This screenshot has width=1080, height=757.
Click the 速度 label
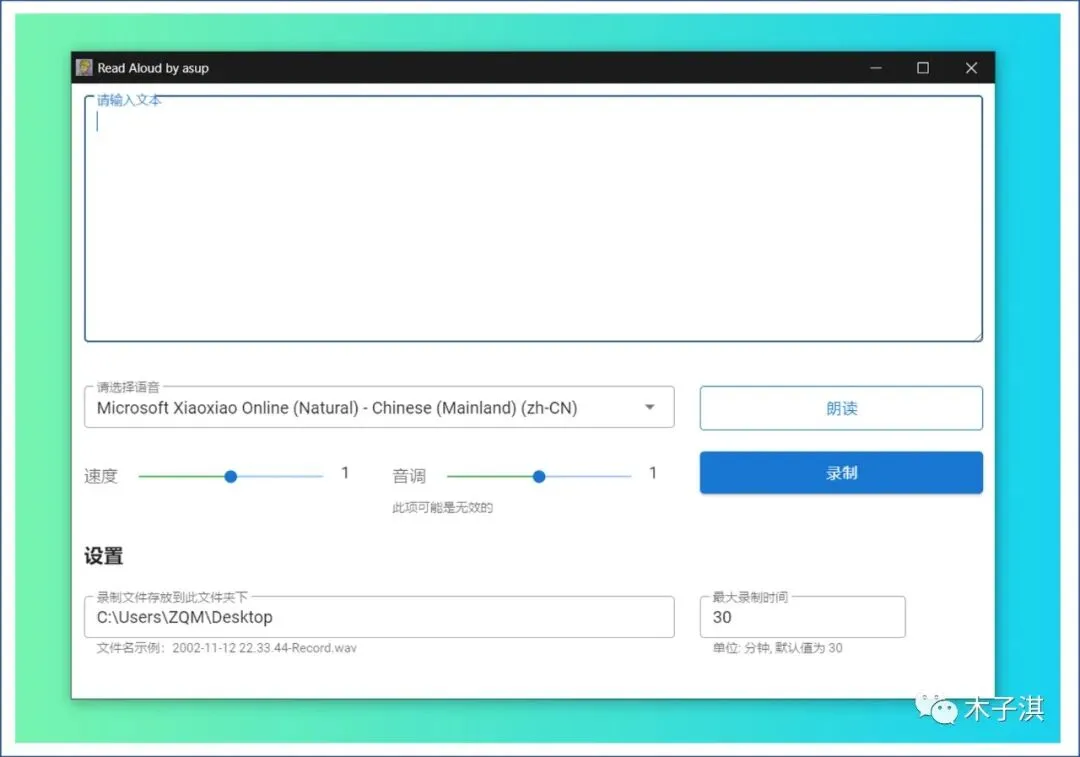click(x=101, y=476)
